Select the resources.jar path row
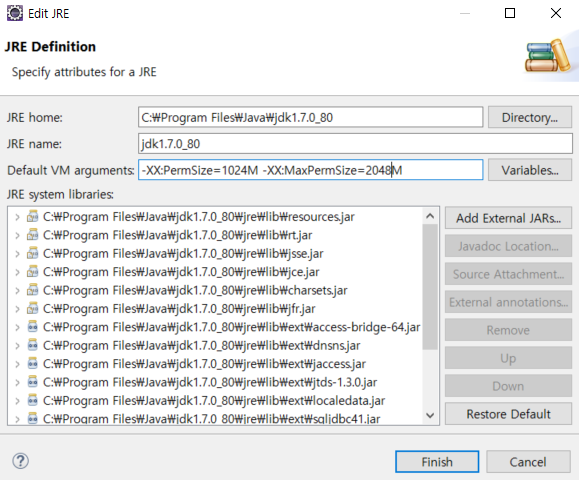579x480 pixels. click(199, 217)
